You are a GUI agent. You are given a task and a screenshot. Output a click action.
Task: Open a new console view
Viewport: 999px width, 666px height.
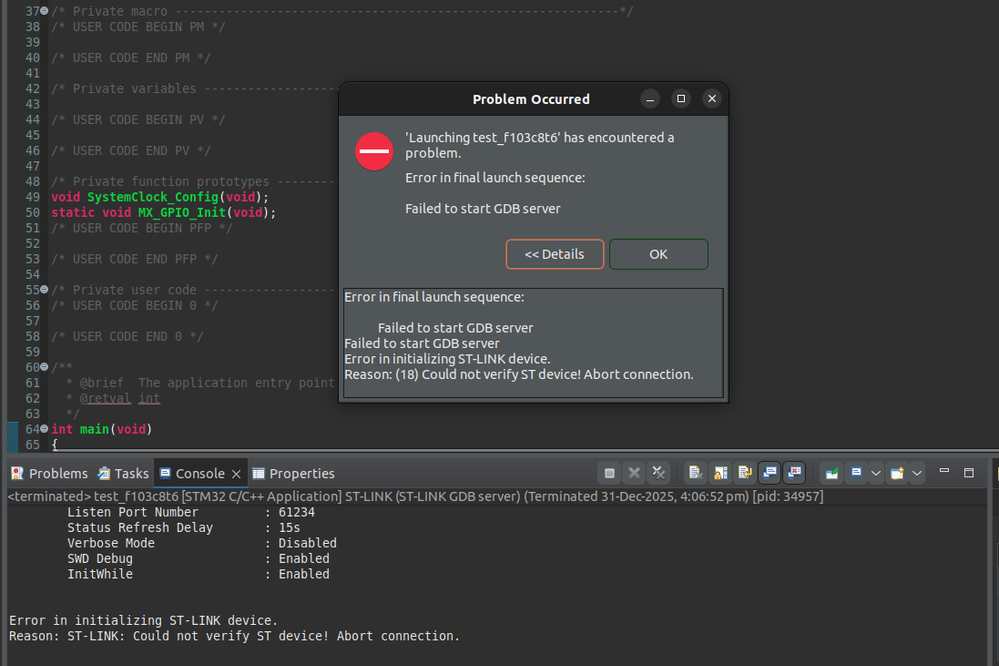tap(897, 473)
